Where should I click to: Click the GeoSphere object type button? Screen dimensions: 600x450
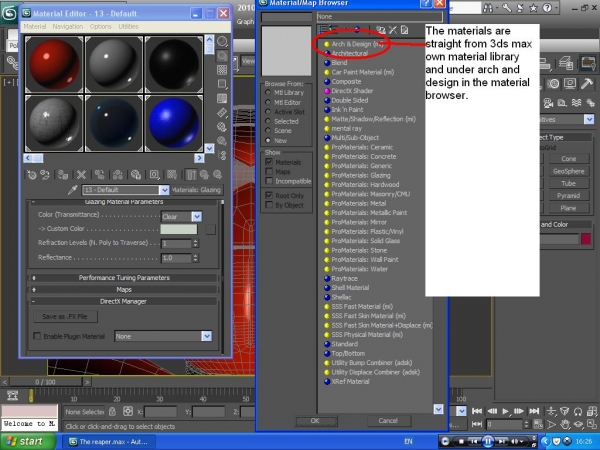(x=568, y=171)
